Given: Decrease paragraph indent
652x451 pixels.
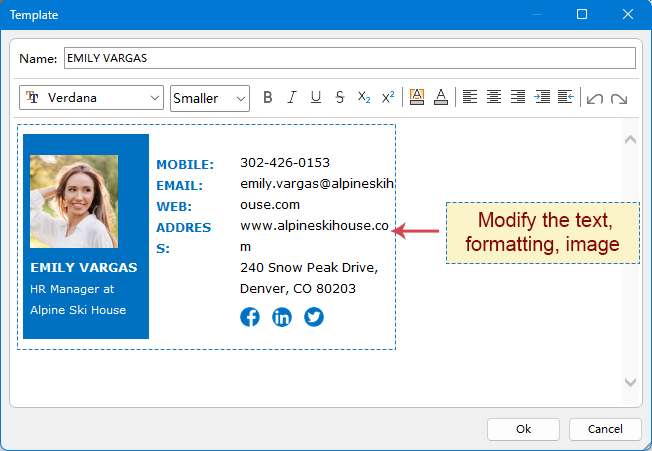Looking at the screenshot, I should click(x=566, y=97).
